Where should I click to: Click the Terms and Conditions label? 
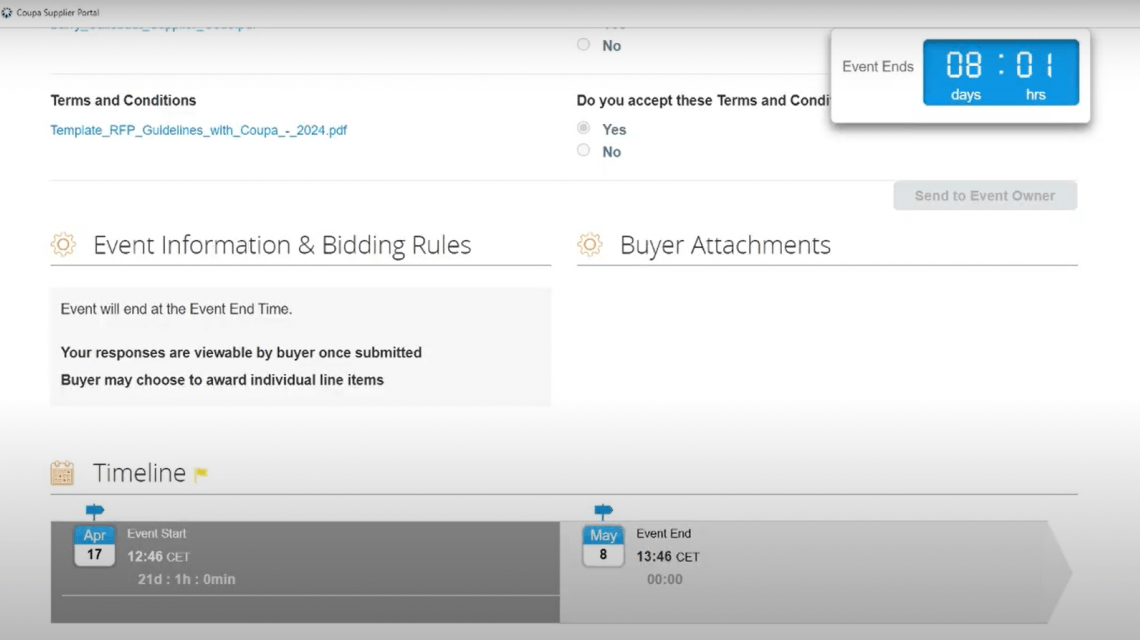[x=123, y=100]
